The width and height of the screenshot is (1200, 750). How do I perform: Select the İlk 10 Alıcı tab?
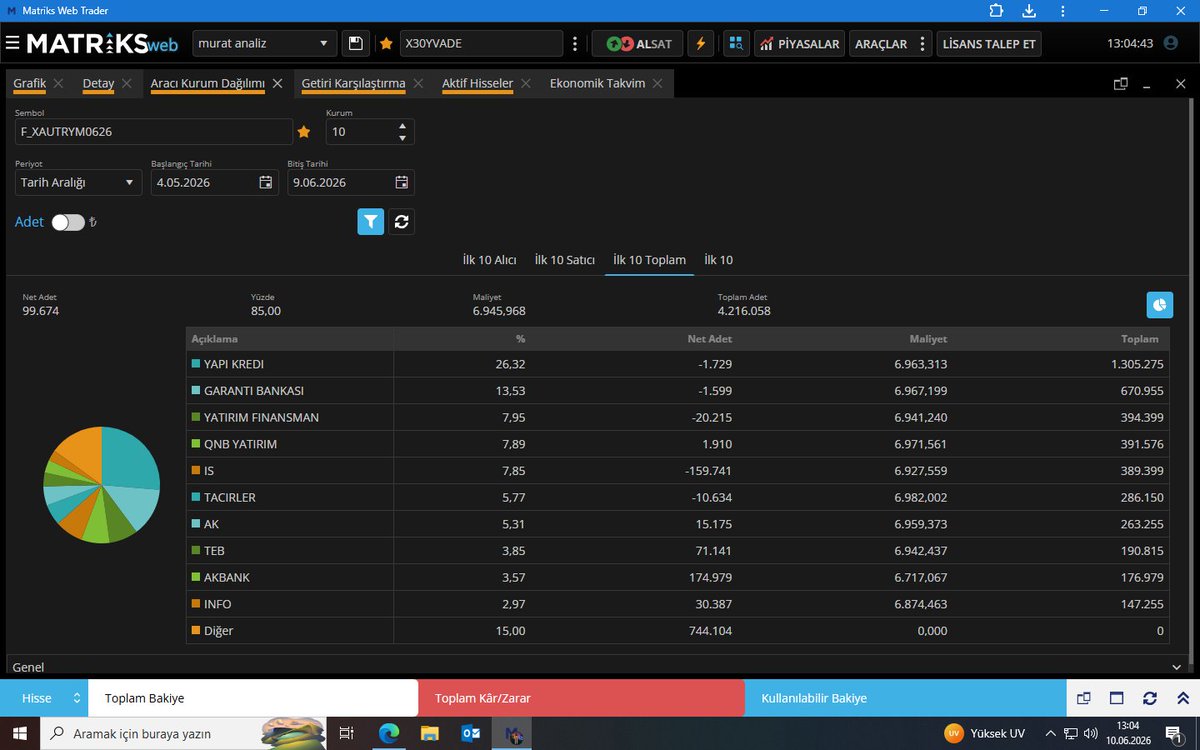(489, 260)
